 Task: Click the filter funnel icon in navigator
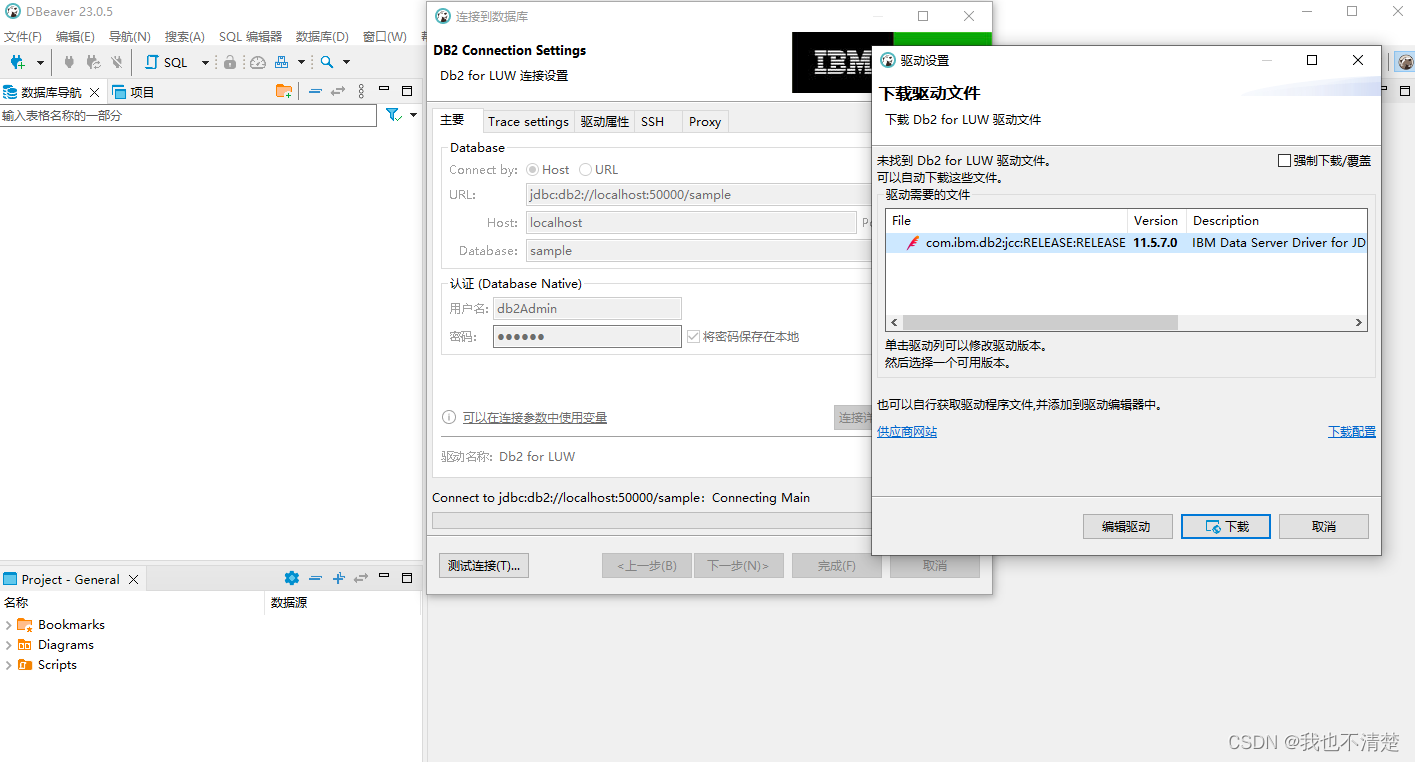click(x=394, y=115)
